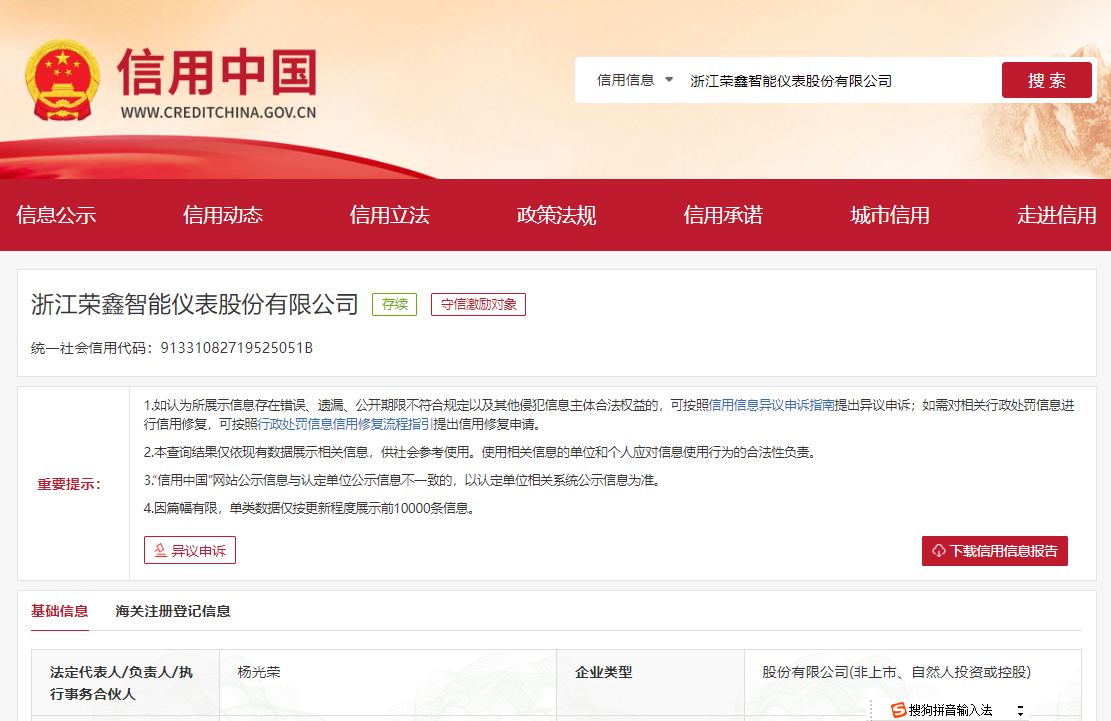This screenshot has height=721, width=1111.
Task: Select the 基础信息 tab
Action: click(x=59, y=611)
